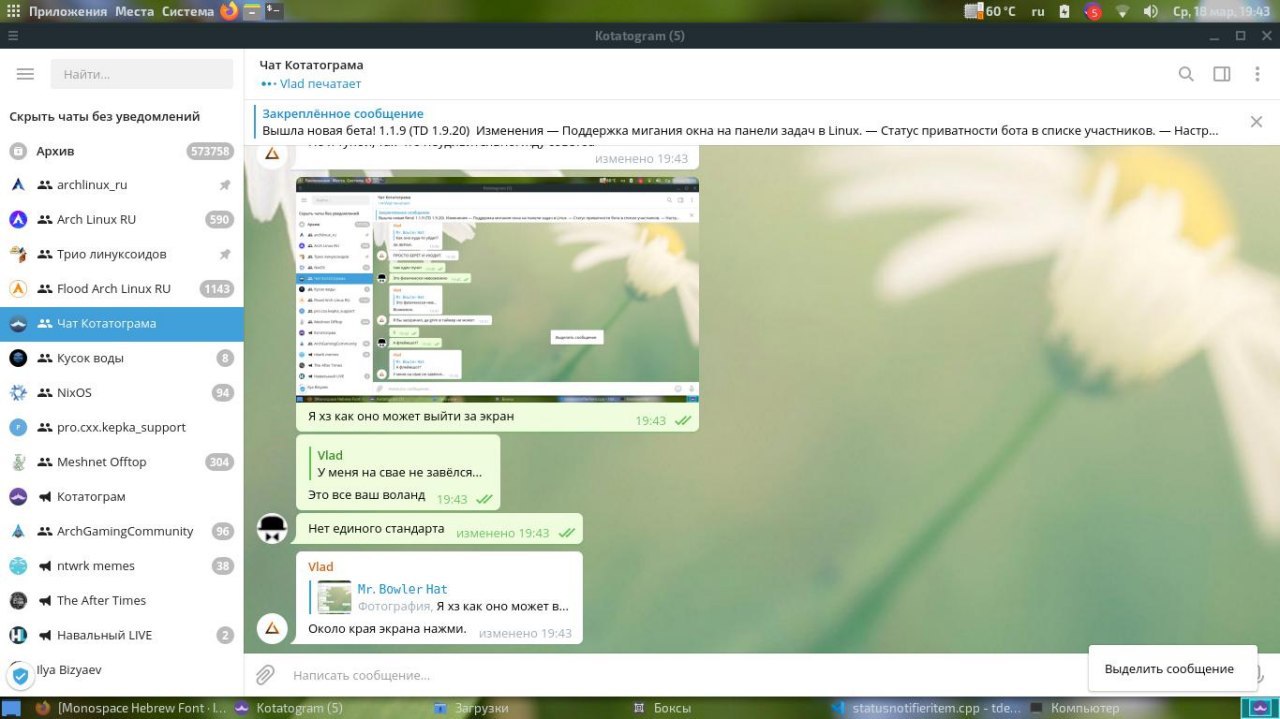Viewport: 1280px width, 719px height.
Task: Open the Система menu in the top panel
Action: point(188,11)
